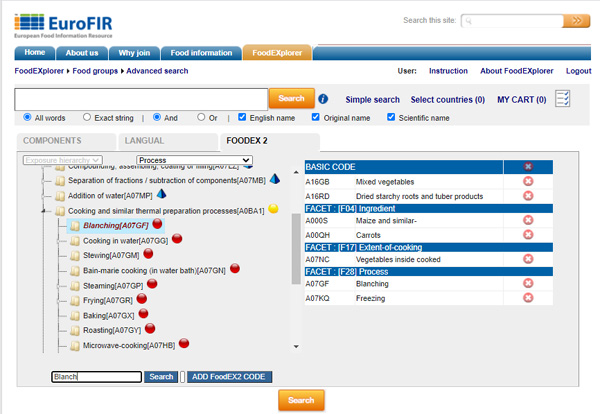Screen dimensions: 600x414
Task: Uncheck the Original name checkbox
Action: (317, 117)
